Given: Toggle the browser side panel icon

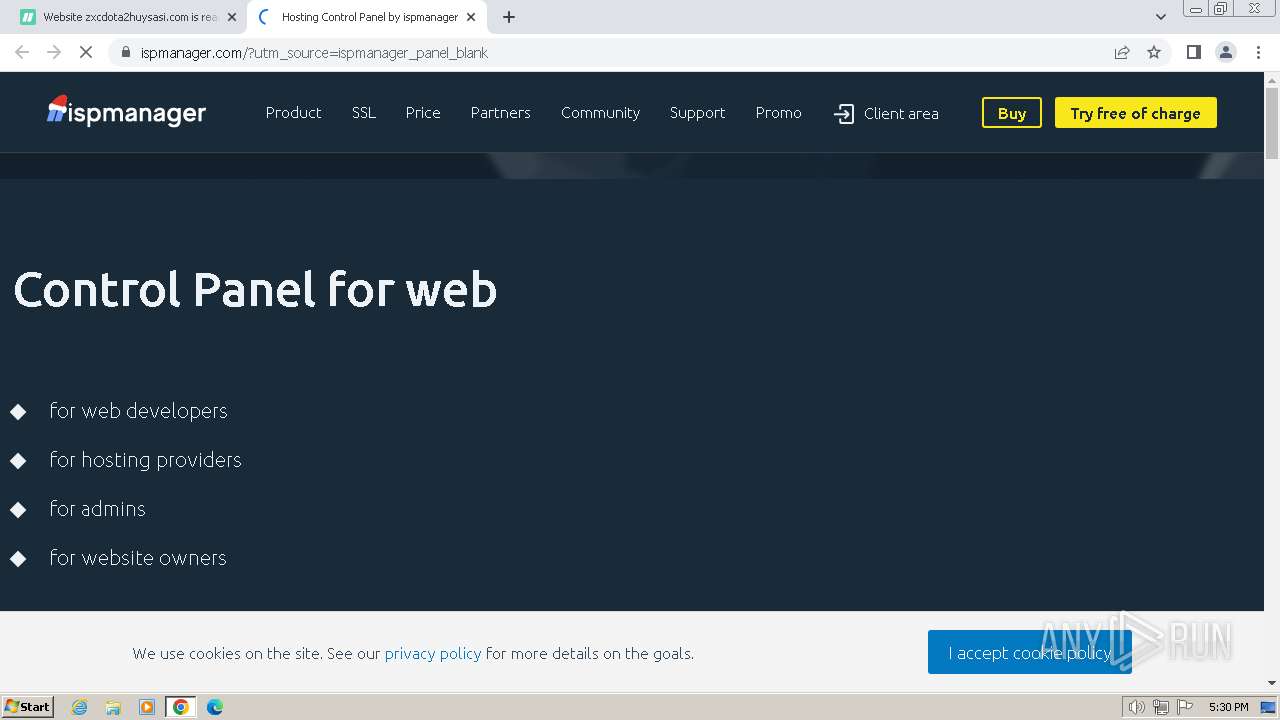Looking at the screenshot, I should (x=1193, y=52).
